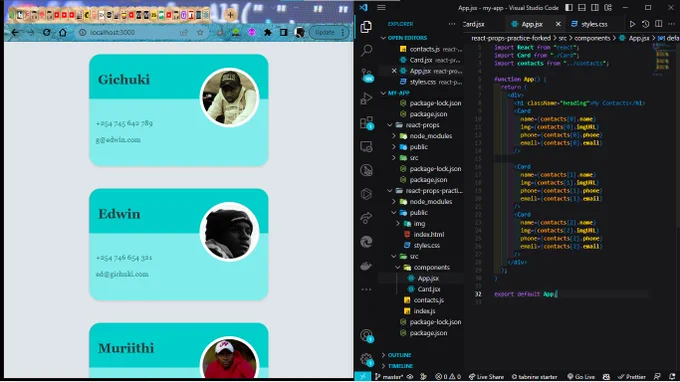Screen dimensions: 680x382
Task: Toggle the bottom panel layout
Action: [x=582, y=7]
